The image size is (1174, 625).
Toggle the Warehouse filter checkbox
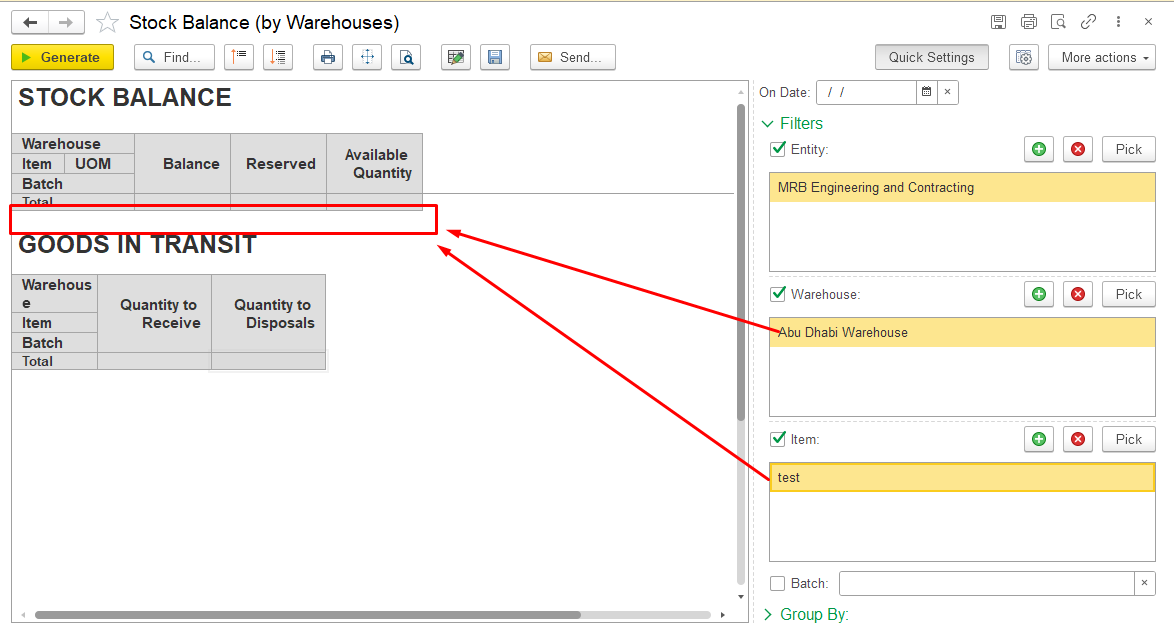(778, 294)
